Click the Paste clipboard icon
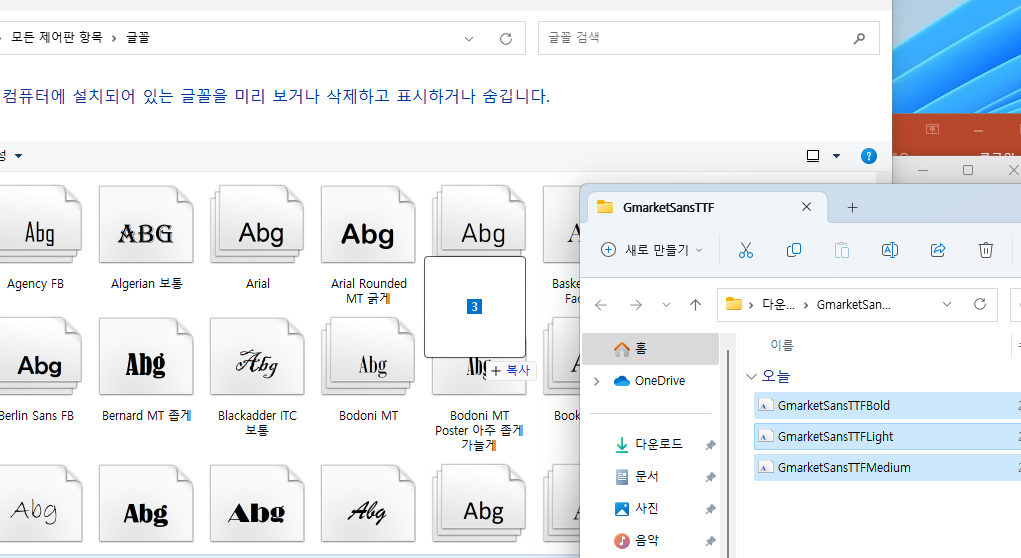Image resolution: width=1021 pixels, height=558 pixels. pyautogui.click(x=842, y=250)
